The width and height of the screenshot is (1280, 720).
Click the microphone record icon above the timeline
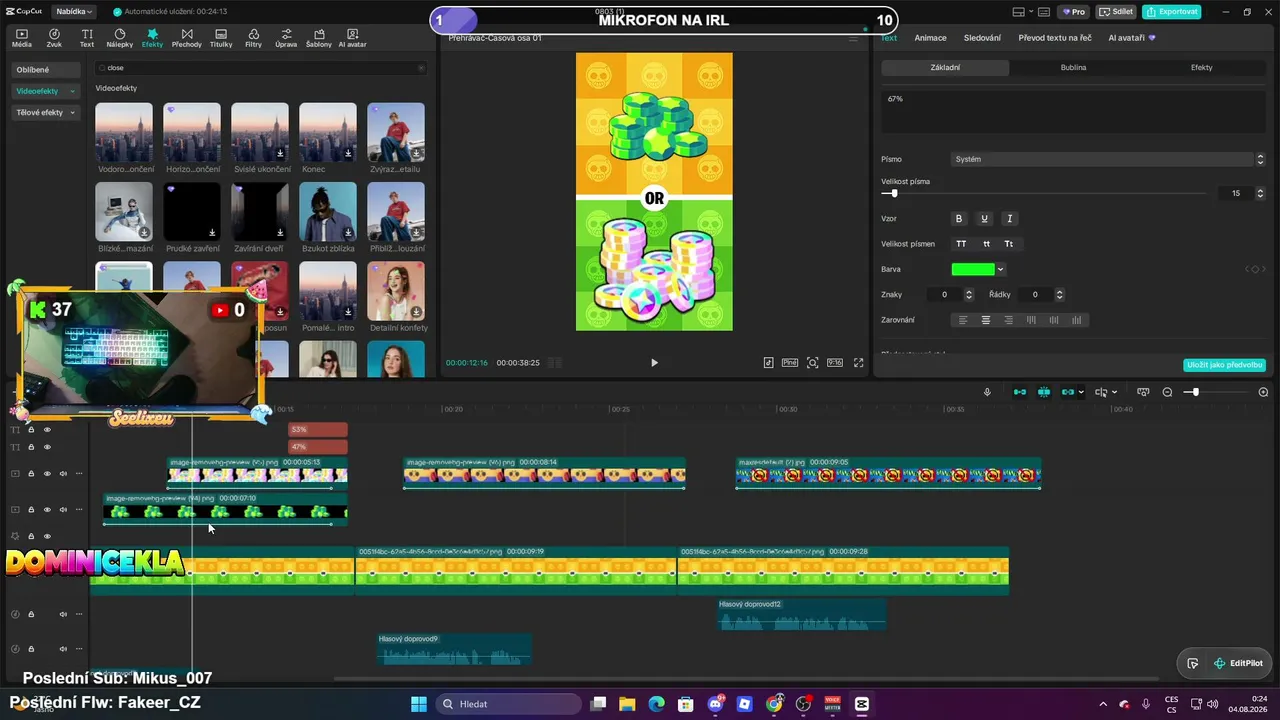(987, 392)
